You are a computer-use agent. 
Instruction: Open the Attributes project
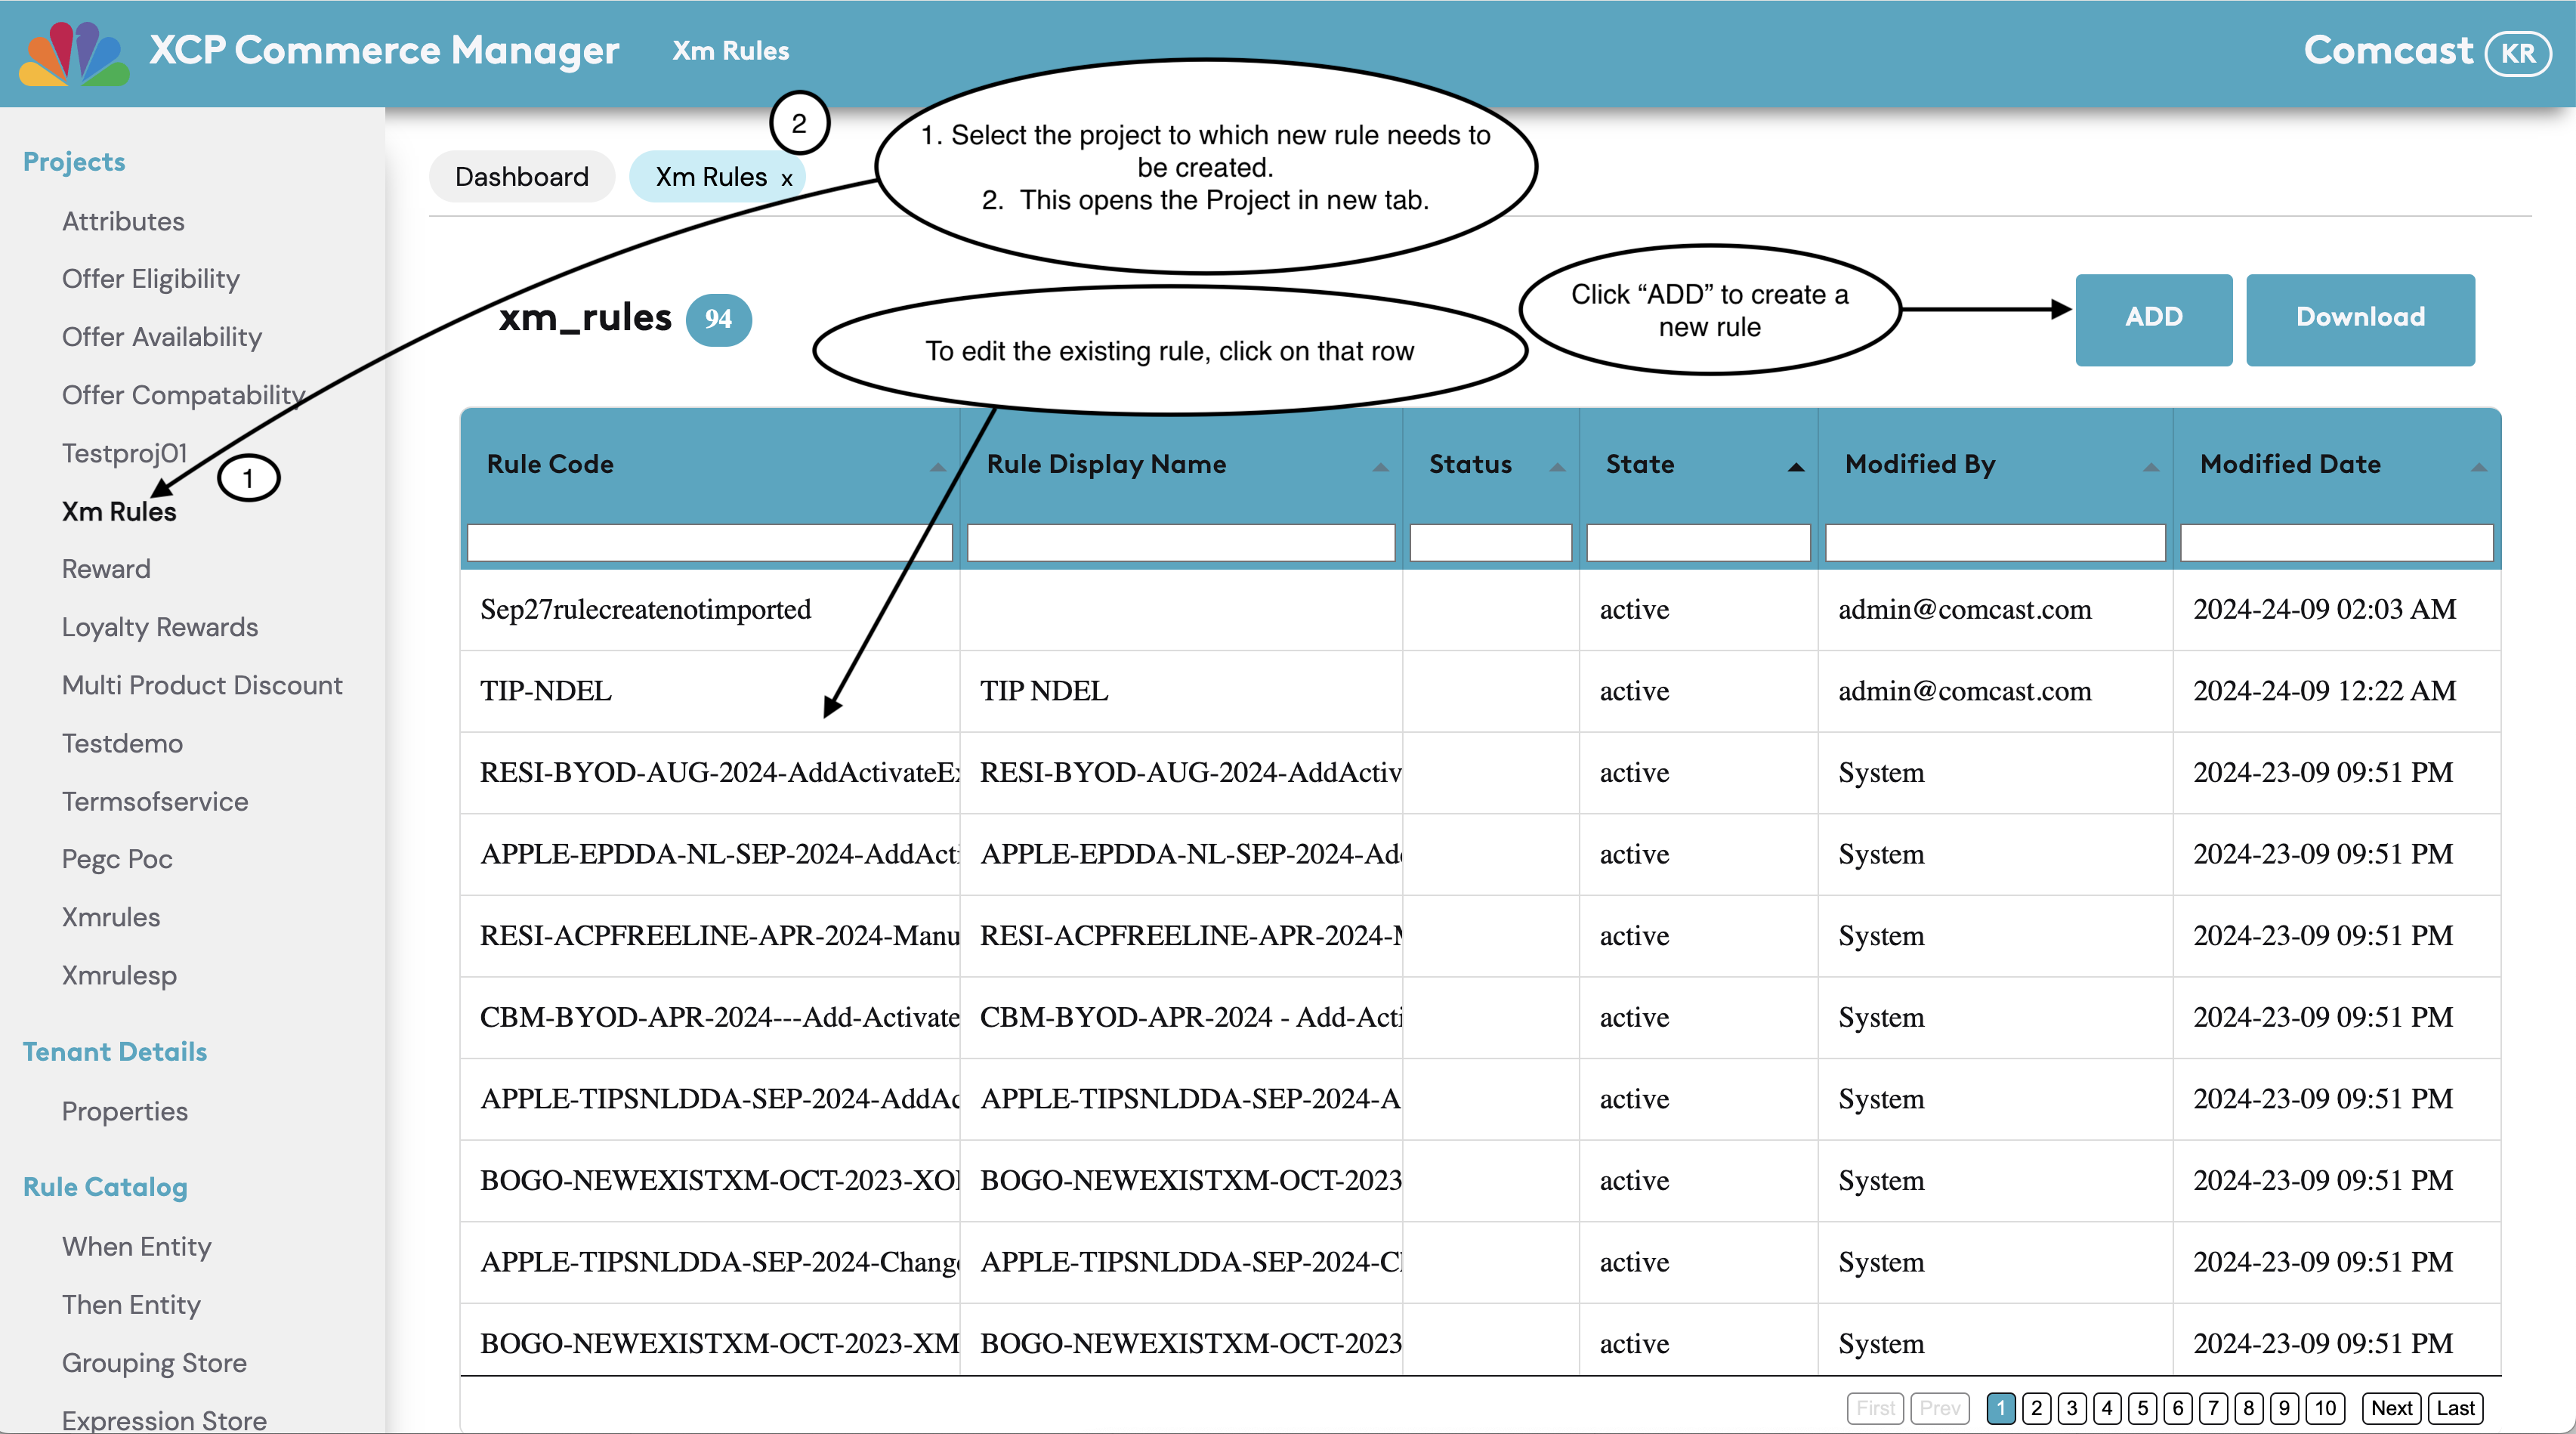tap(123, 221)
